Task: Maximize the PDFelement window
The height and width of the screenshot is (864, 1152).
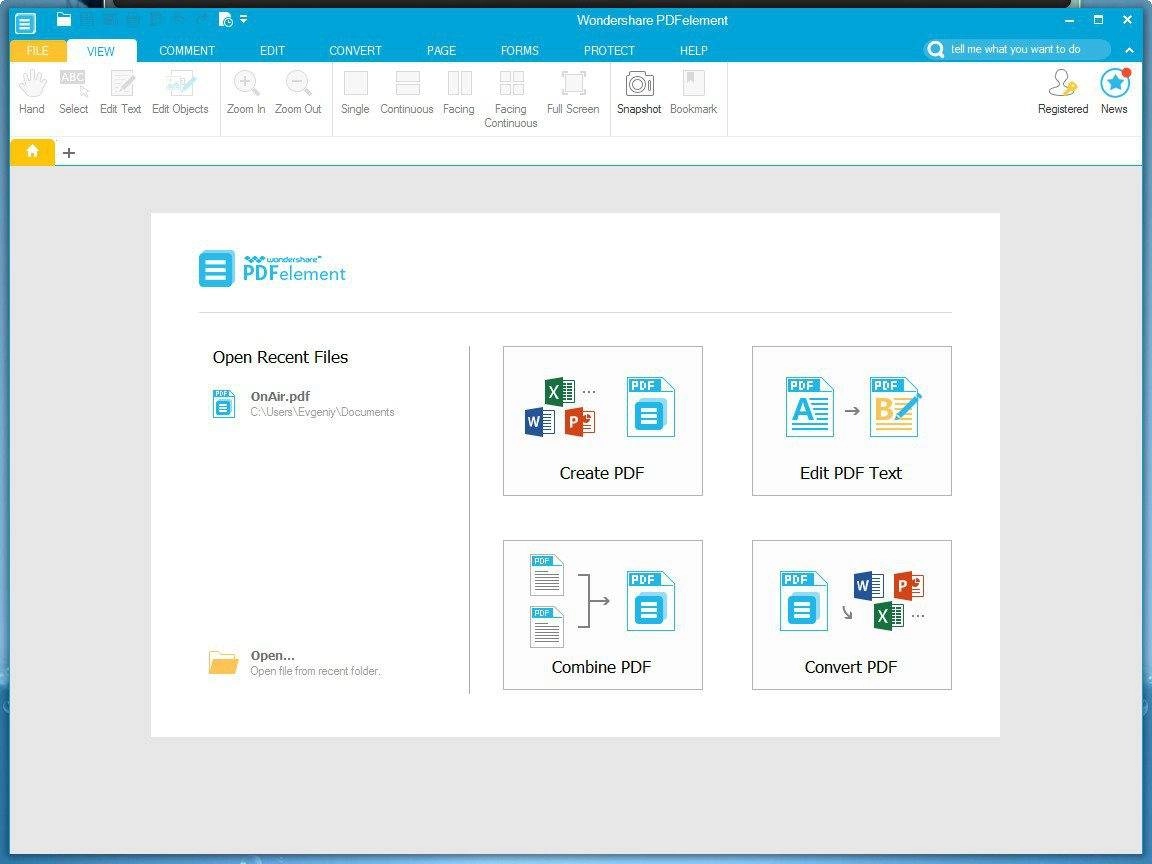Action: [x=1098, y=20]
